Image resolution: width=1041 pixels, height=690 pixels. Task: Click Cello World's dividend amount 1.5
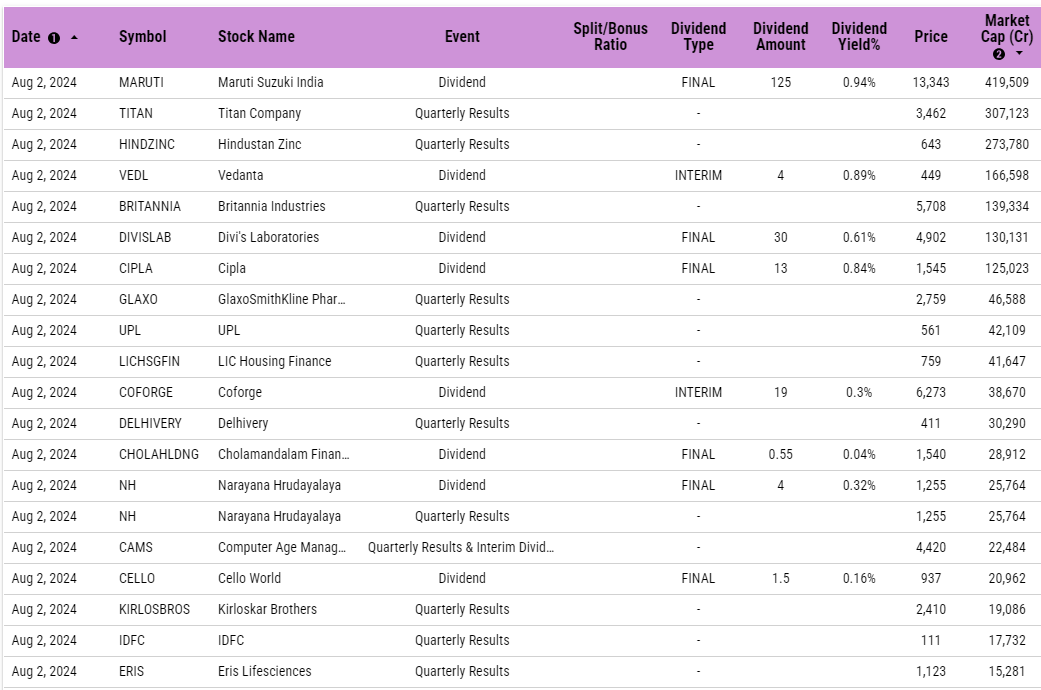point(781,578)
